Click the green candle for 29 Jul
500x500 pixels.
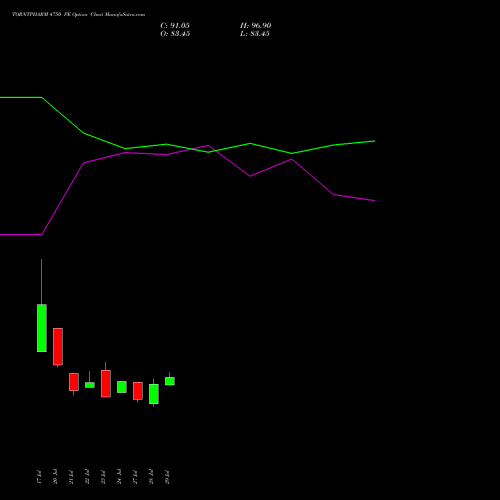pos(170,381)
